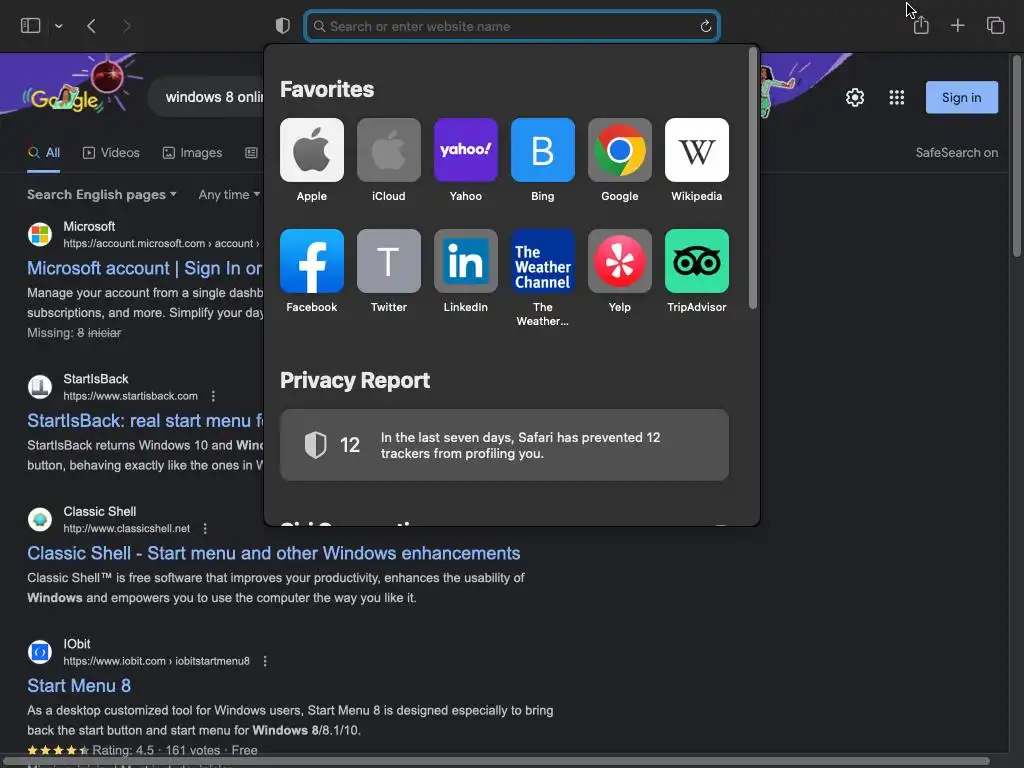Open the StartIsBack result title link
This screenshot has width=1024, height=768.
pos(145,421)
